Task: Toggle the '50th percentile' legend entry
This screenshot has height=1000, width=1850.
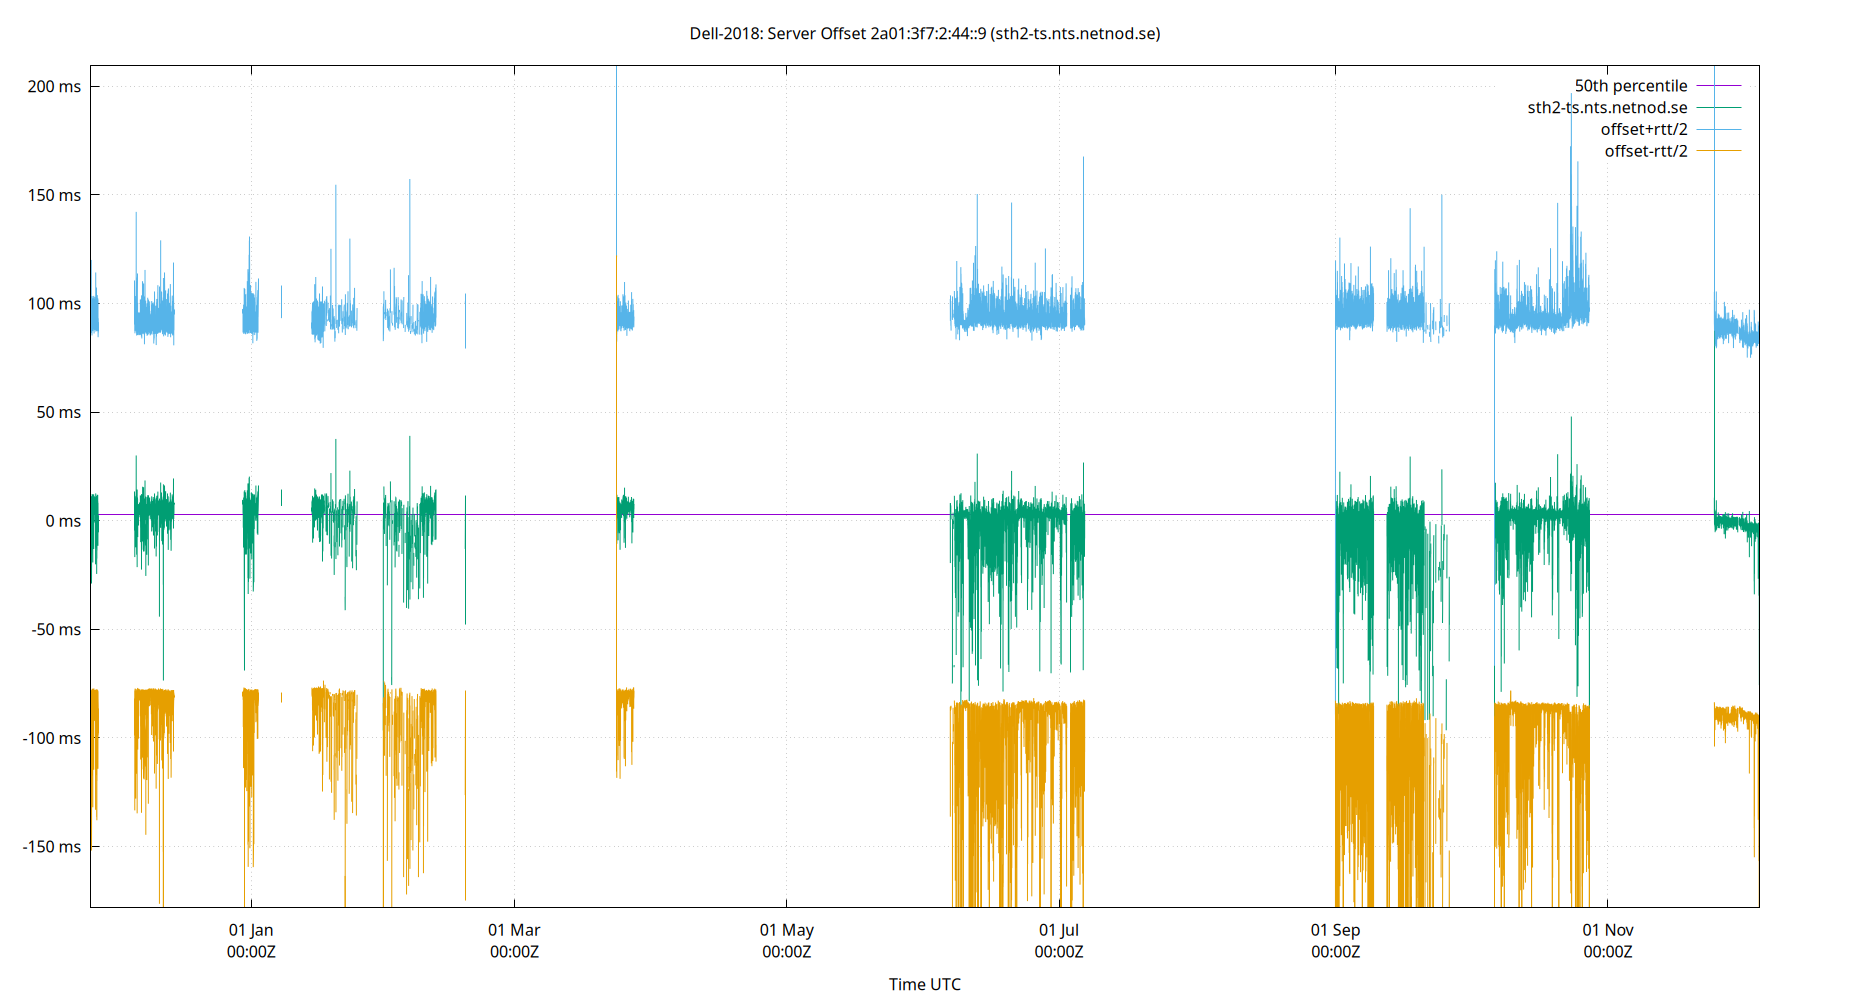Action: [x=1630, y=85]
